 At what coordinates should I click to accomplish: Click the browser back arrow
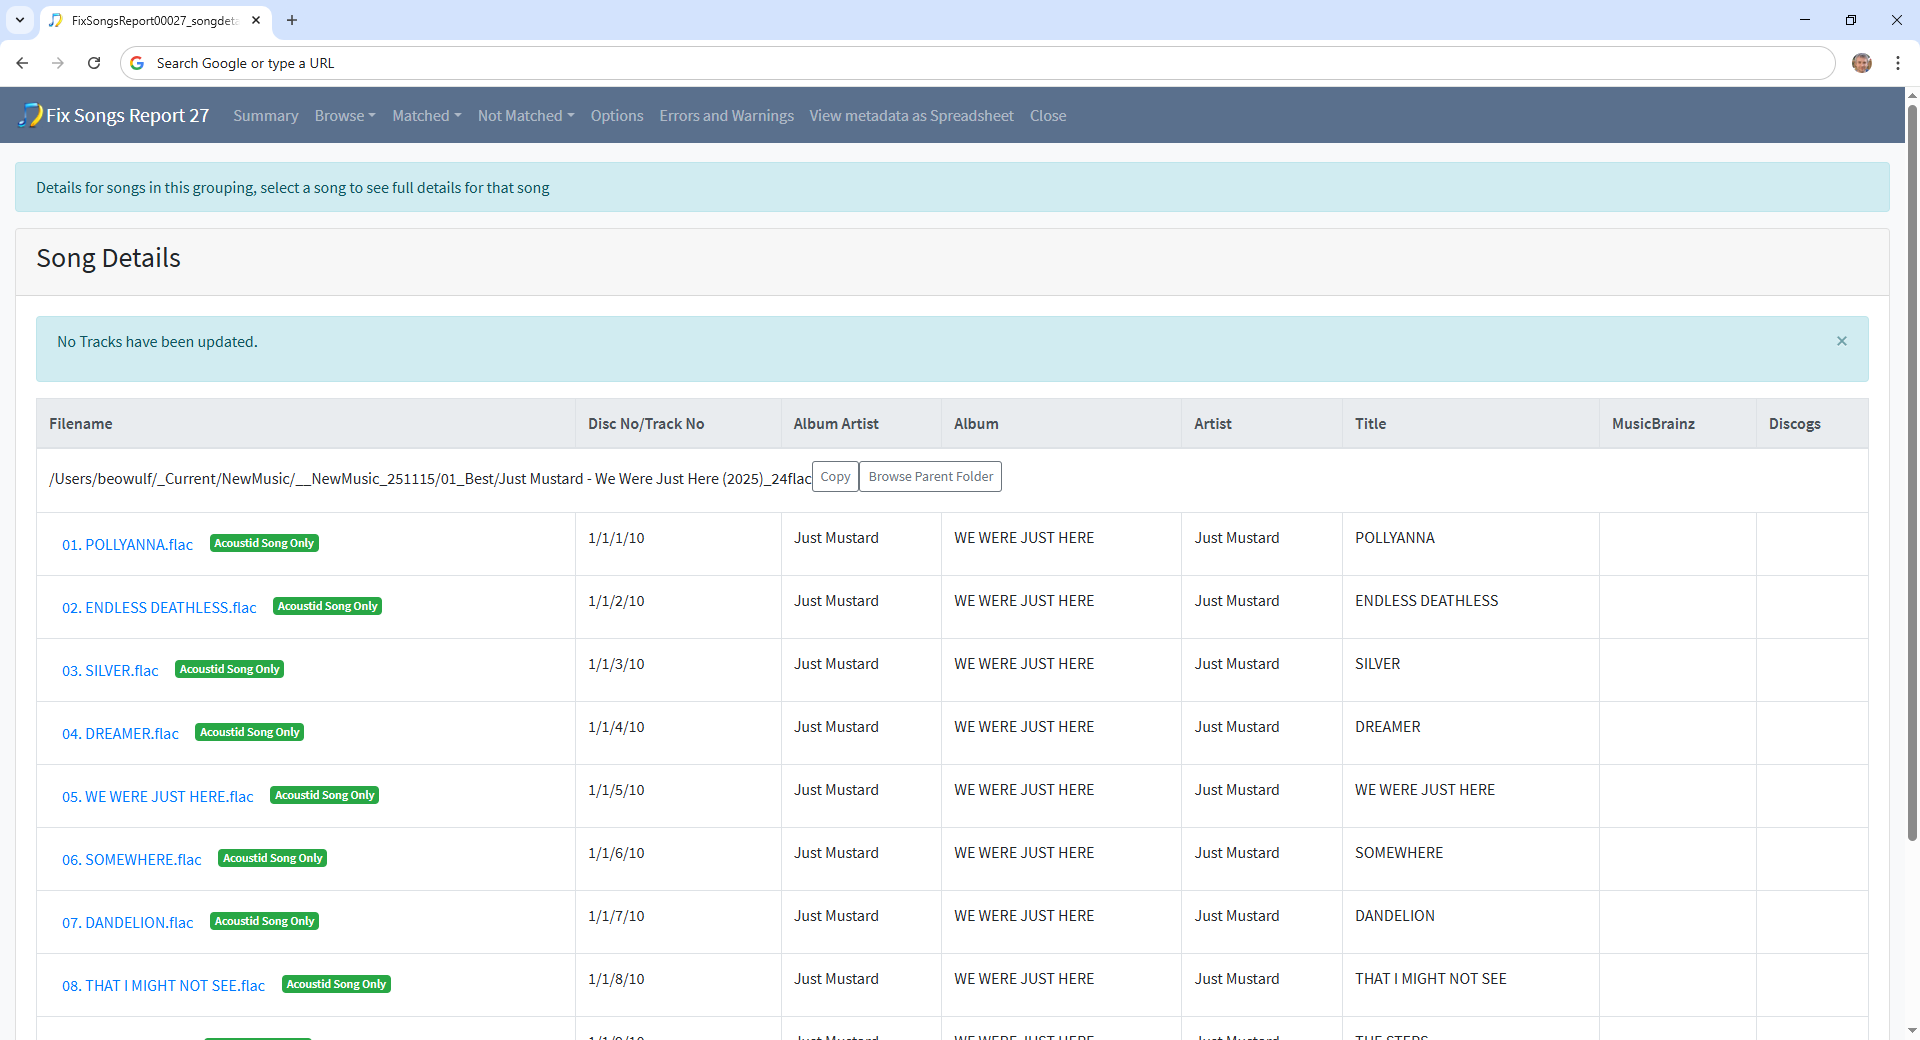pos(22,63)
